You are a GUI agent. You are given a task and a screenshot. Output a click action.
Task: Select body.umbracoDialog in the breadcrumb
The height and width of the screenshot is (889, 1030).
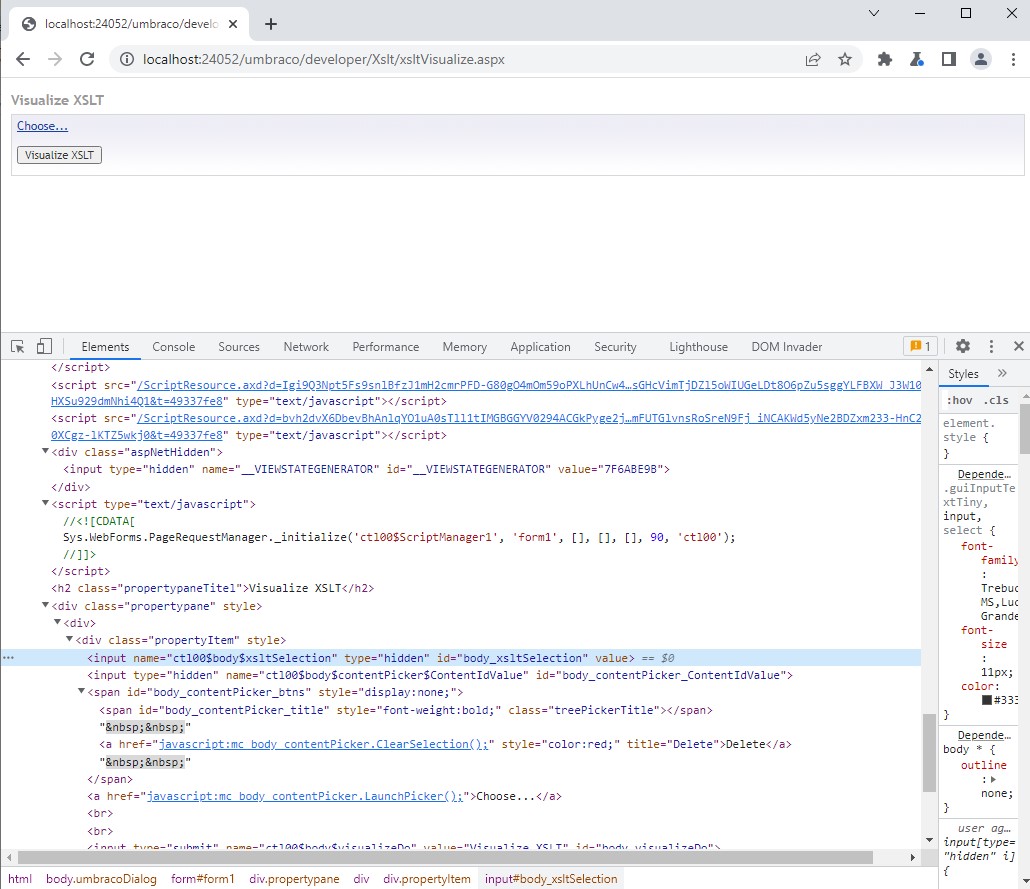tap(101, 878)
